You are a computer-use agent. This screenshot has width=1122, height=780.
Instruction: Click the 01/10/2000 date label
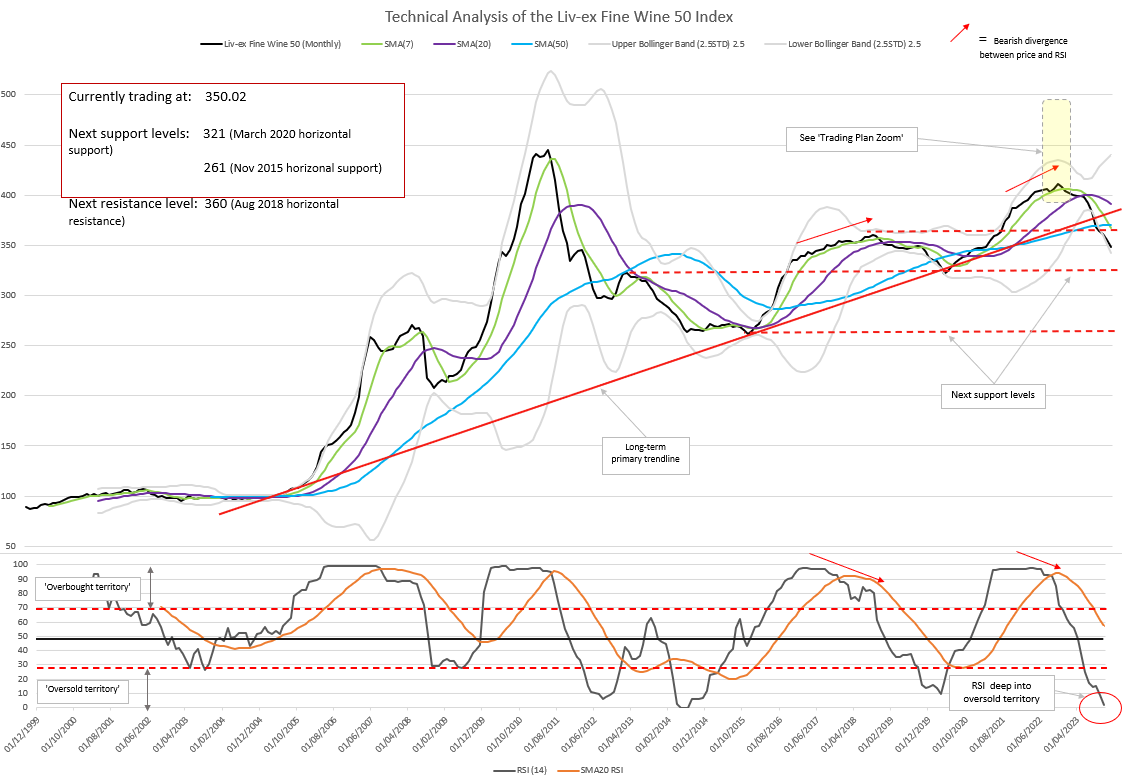[57, 733]
